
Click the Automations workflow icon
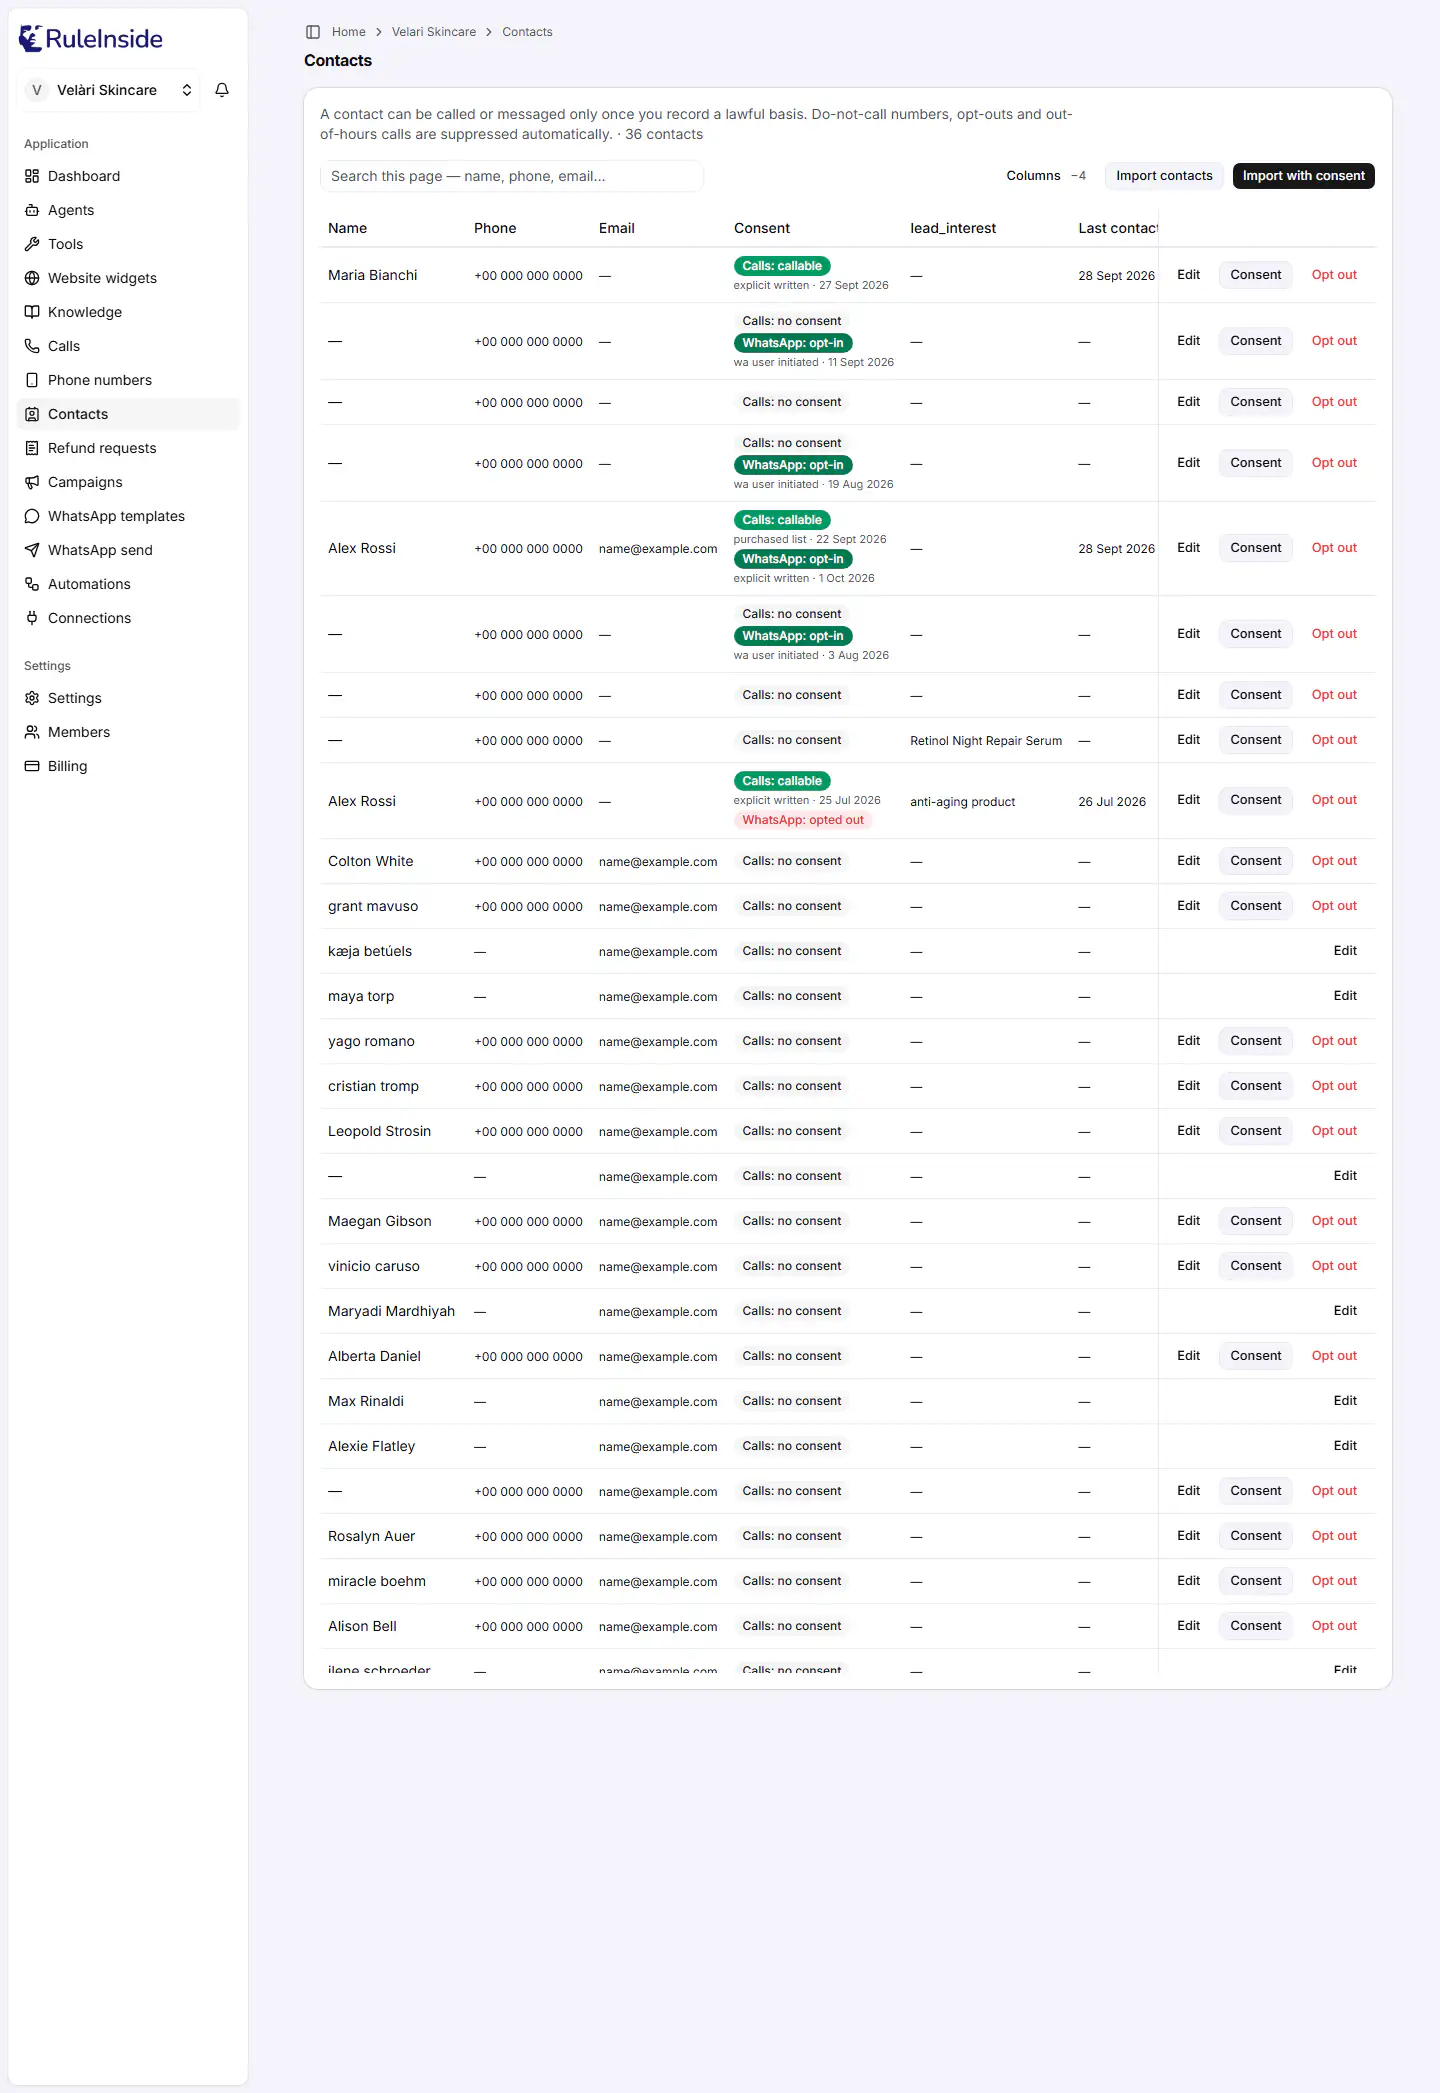pyautogui.click(x=32, y=584)
